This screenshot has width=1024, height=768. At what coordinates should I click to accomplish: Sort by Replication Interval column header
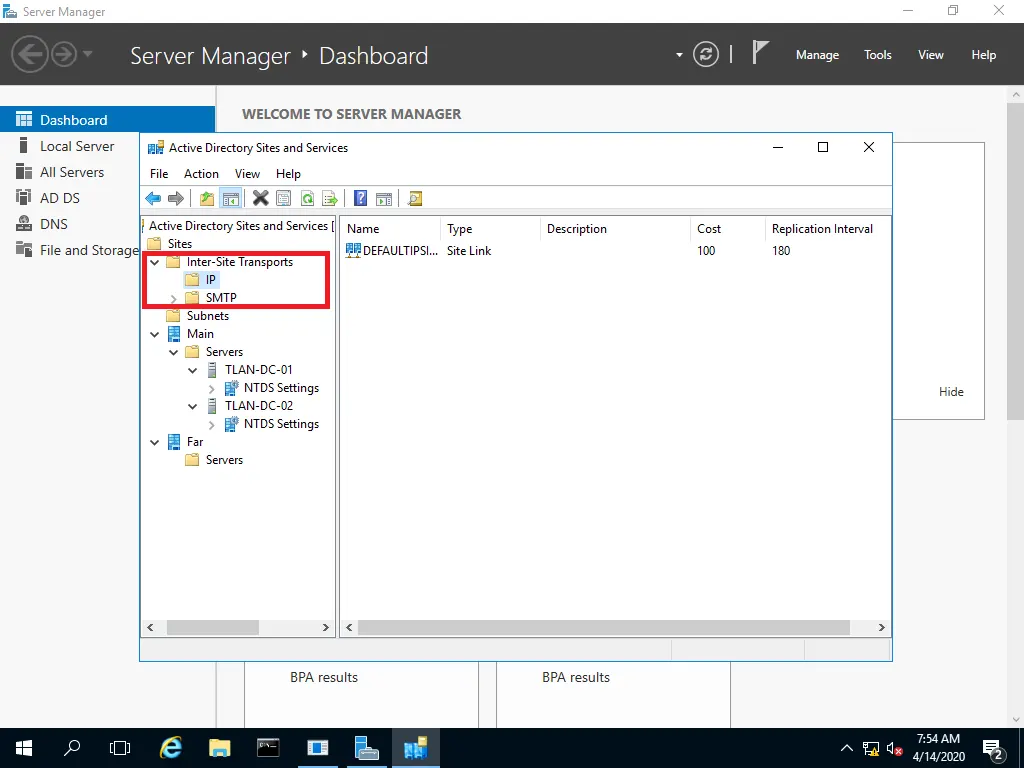tap(827, 229)
